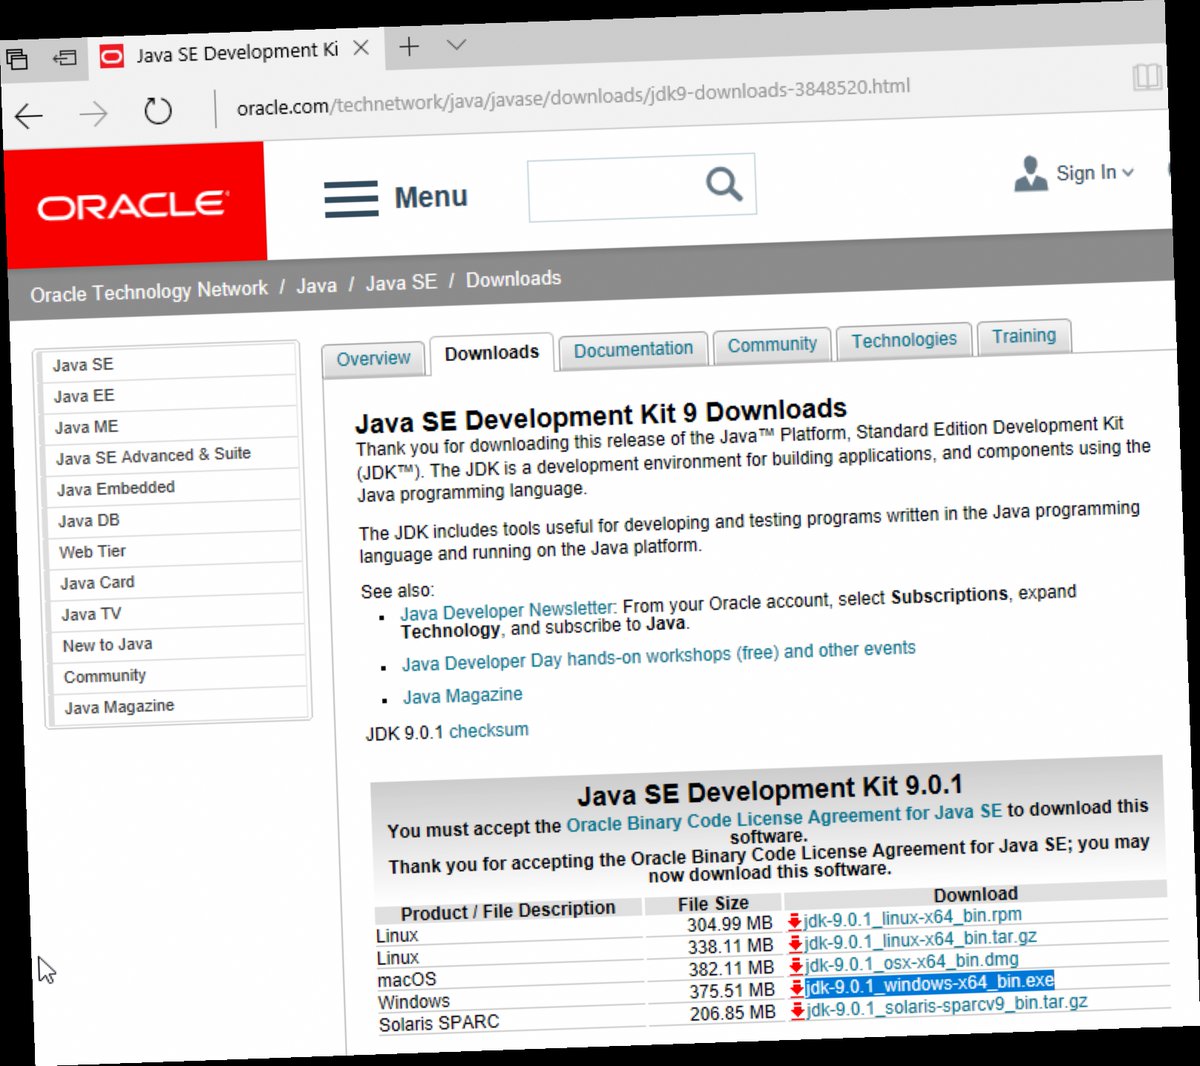The width and height of the screenshot is (1200, 1066).
Task: Click download arrow icon for solaris sparcv9
Action: click(798, 1011)
